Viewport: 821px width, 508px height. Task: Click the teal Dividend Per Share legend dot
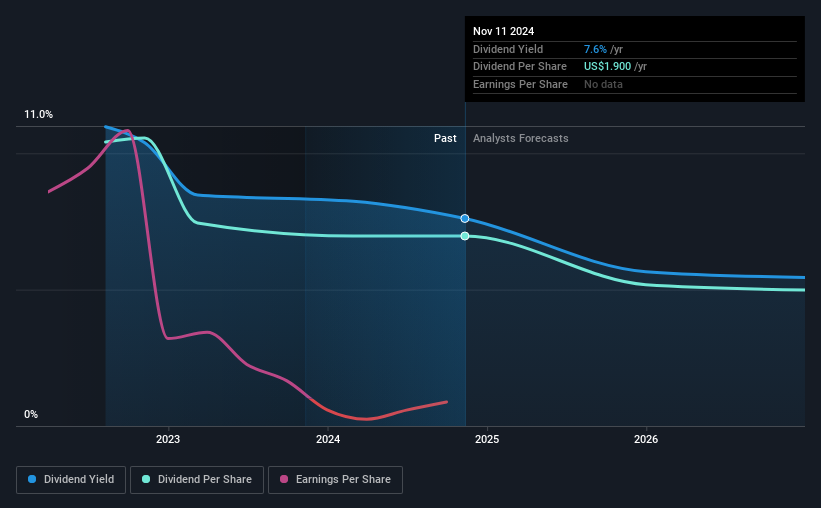click(x=146, y=479)
